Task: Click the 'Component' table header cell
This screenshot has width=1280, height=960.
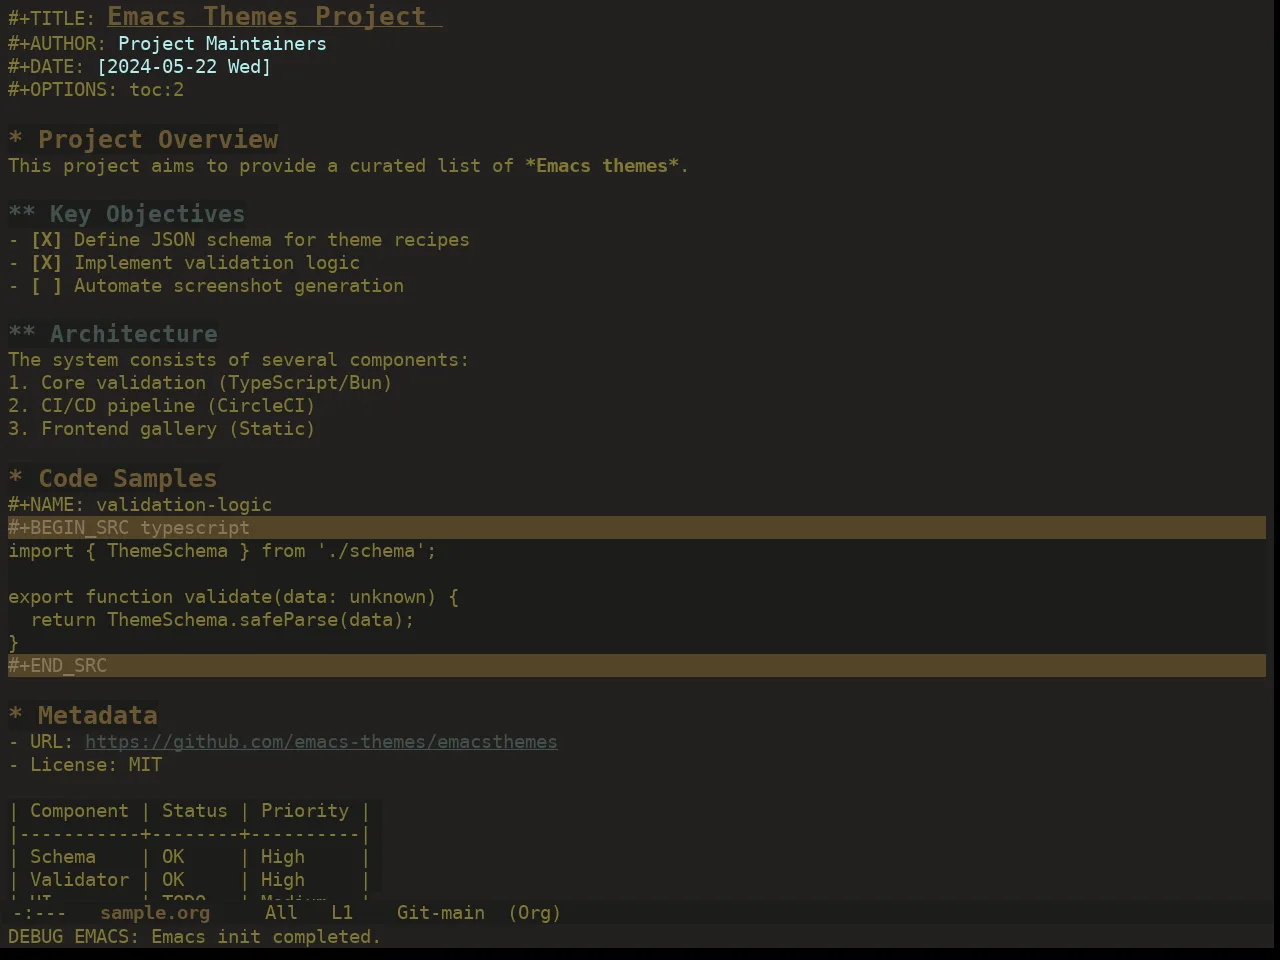Action: coord(79,811)
